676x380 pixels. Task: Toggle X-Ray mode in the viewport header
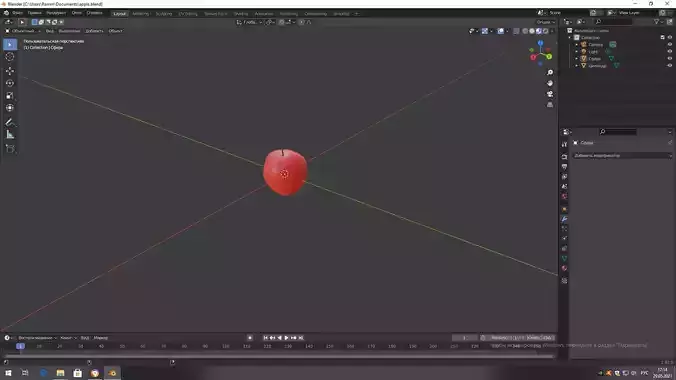pos(516,31)
